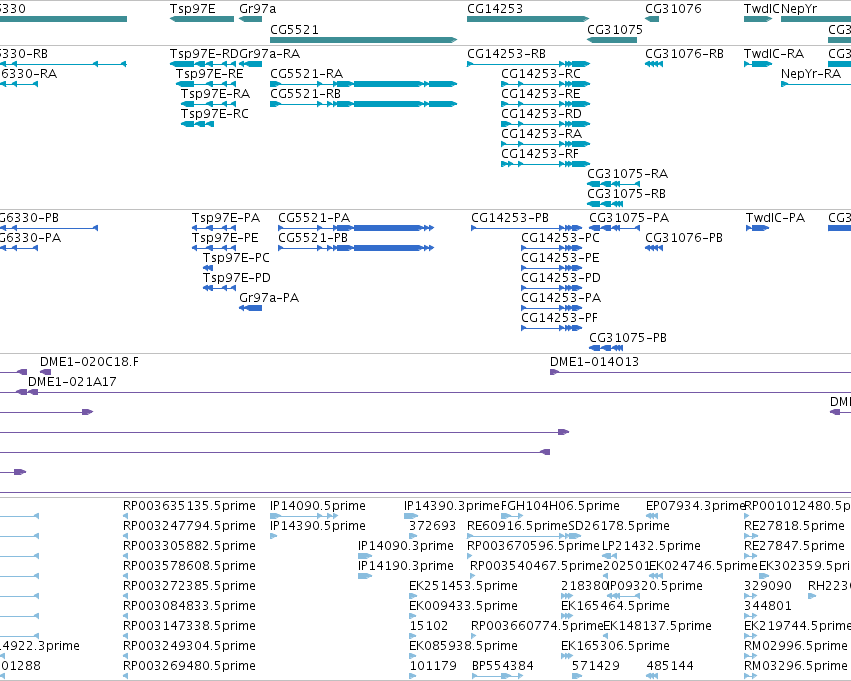Click the Tsp97E gene label
The height and width of the screenshot is (681, 851).
coord(192,9)
